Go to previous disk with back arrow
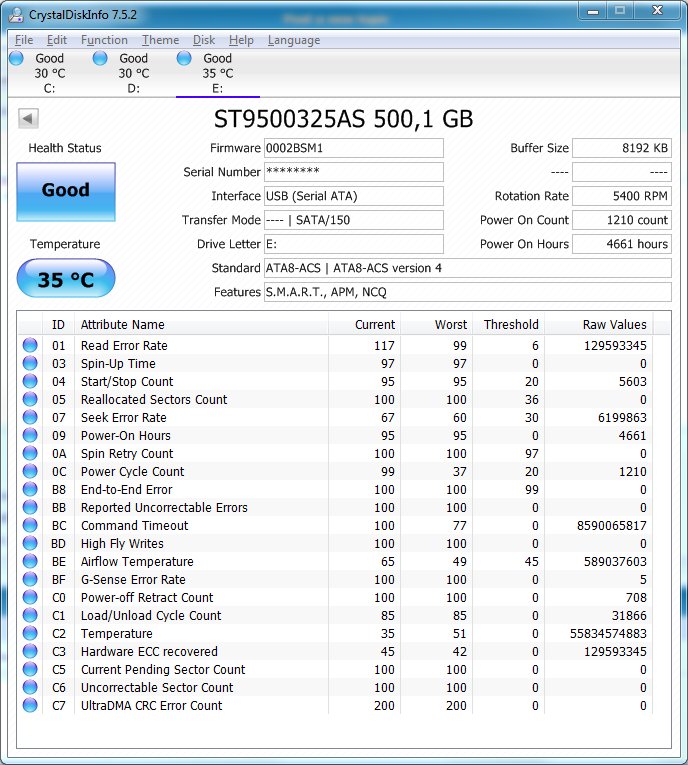Screen dimensions: 688x765 pyautogui.click(x=28, y=118)
